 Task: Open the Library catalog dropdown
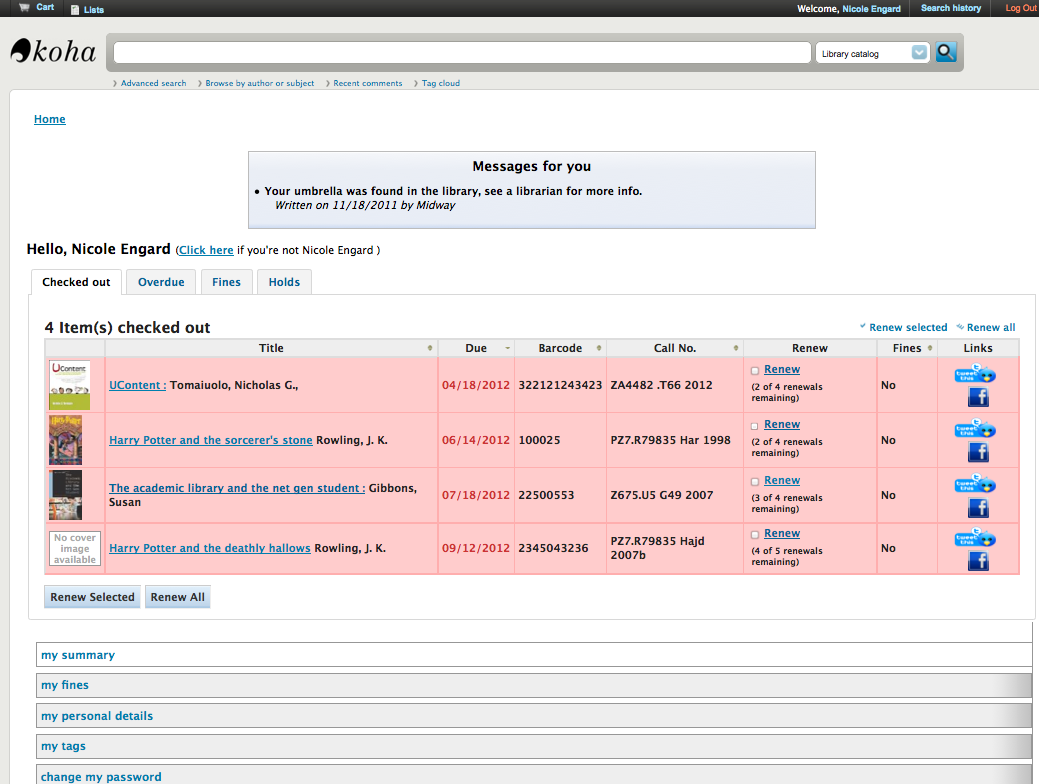[873, 53]
